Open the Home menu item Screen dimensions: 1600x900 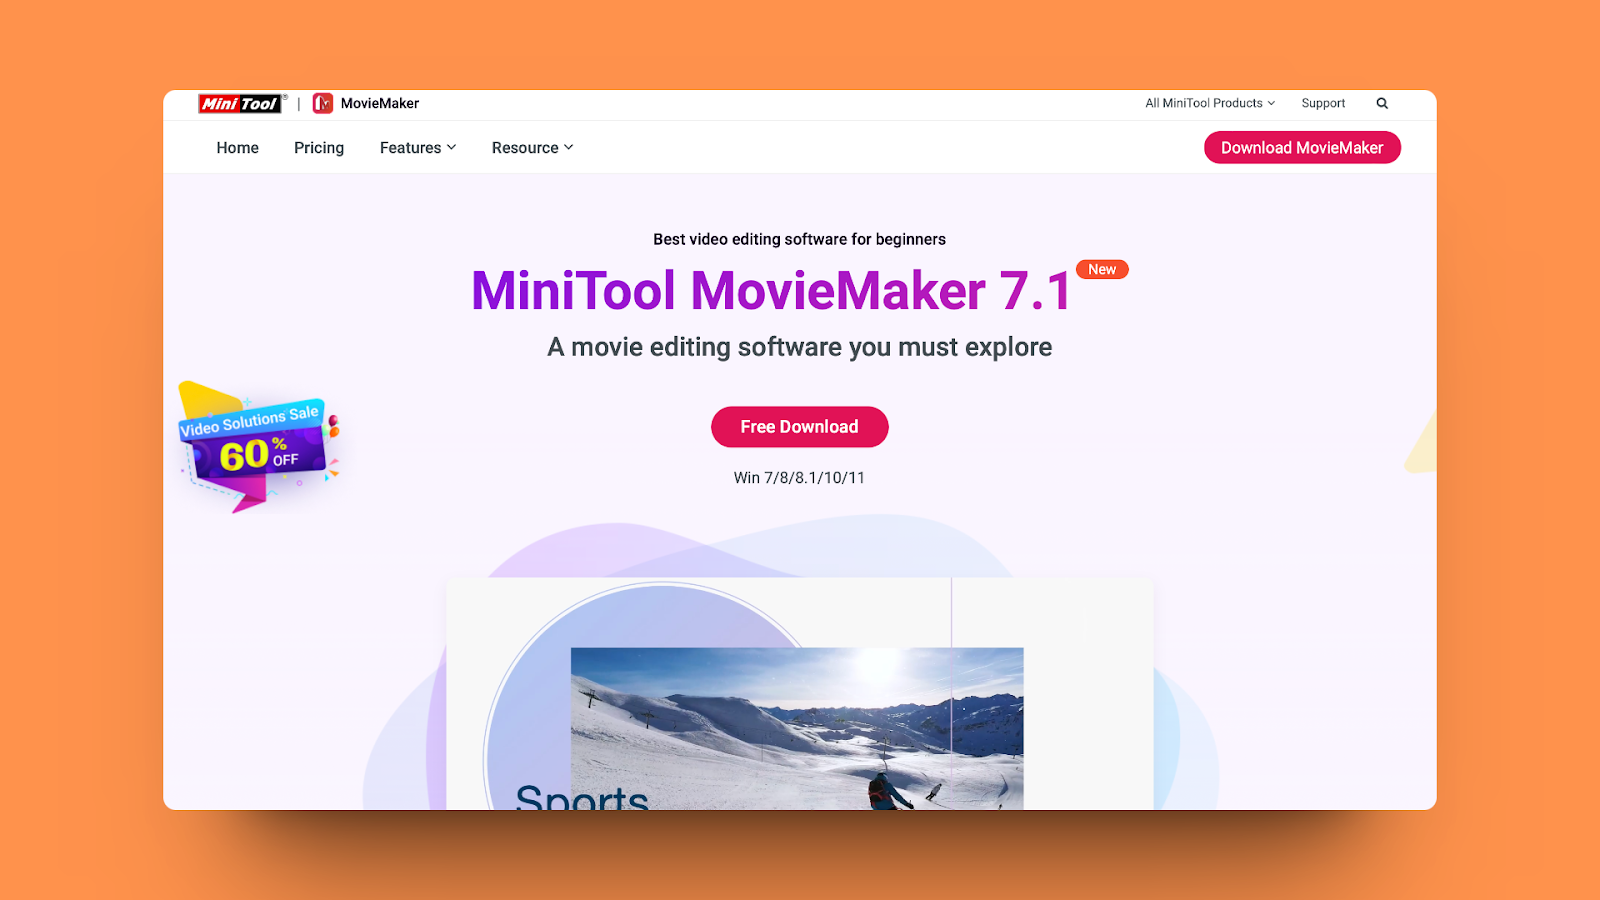pyautogui.click(x=237, y=147)
